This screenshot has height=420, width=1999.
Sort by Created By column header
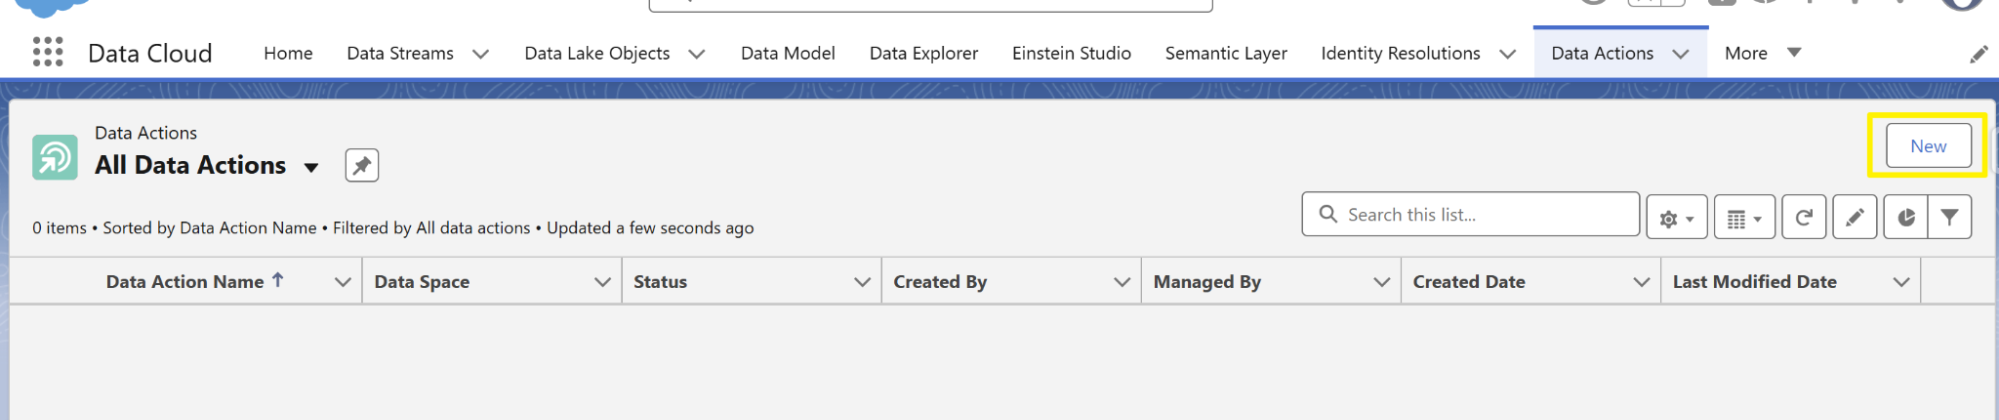[940, 282]
